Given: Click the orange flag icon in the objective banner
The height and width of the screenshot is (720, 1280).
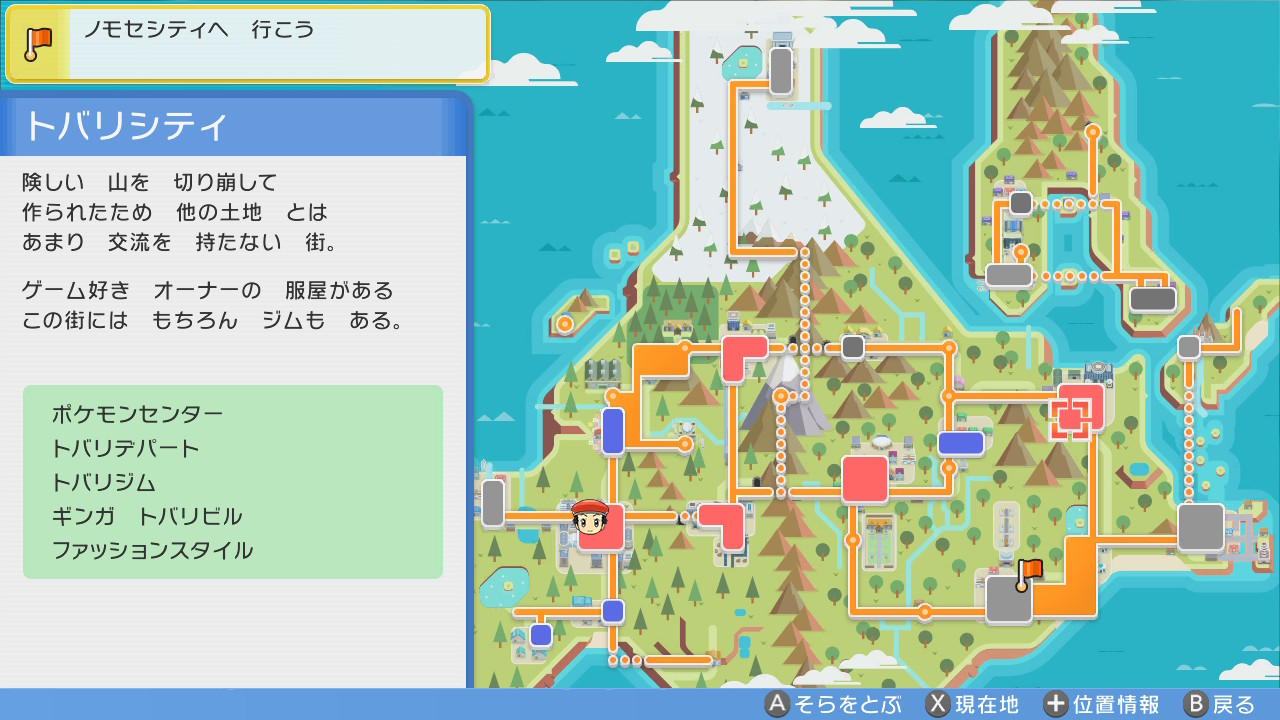Looking at the screenshot, I should pyautogui.click(x=39, y=43).
